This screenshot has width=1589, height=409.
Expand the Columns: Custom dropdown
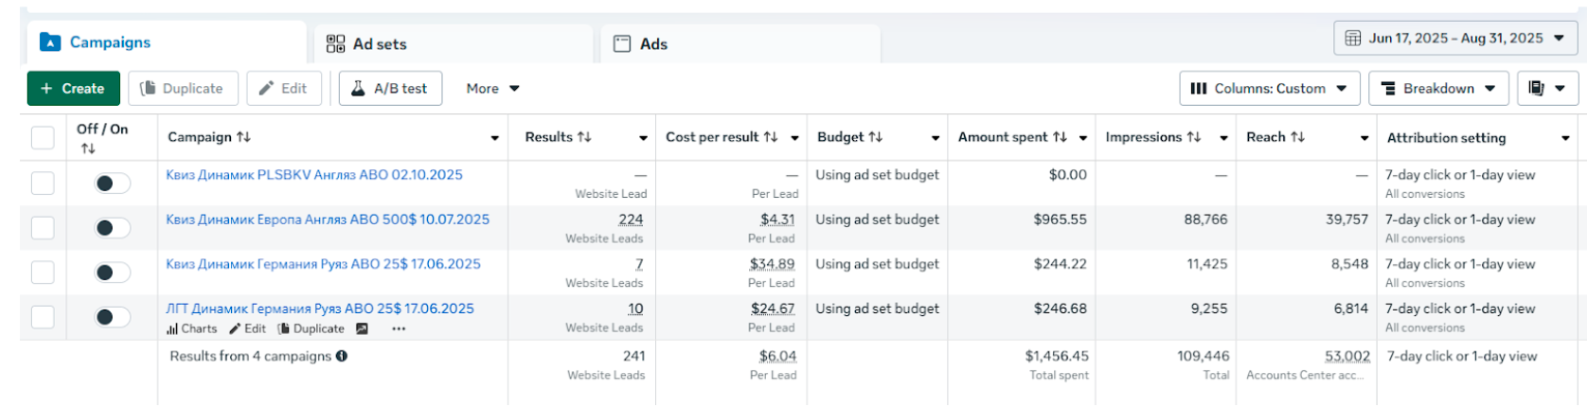tap(1269, 88)
